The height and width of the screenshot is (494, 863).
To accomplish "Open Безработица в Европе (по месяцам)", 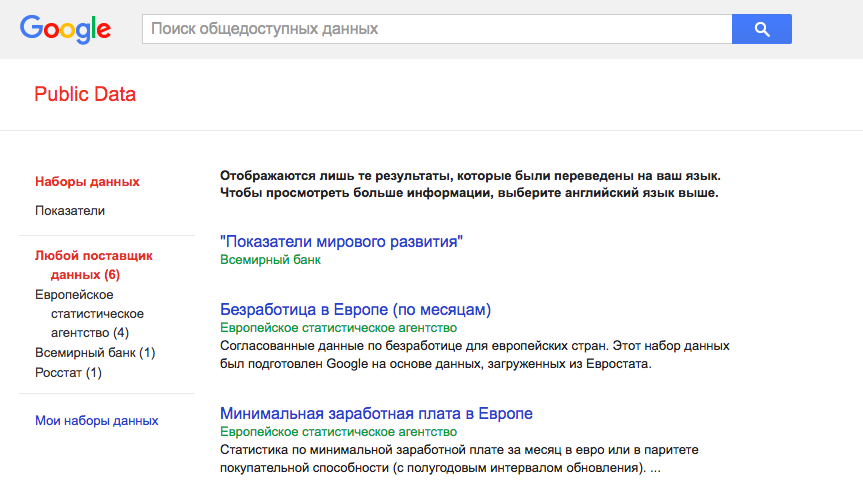I will (356, 310).
